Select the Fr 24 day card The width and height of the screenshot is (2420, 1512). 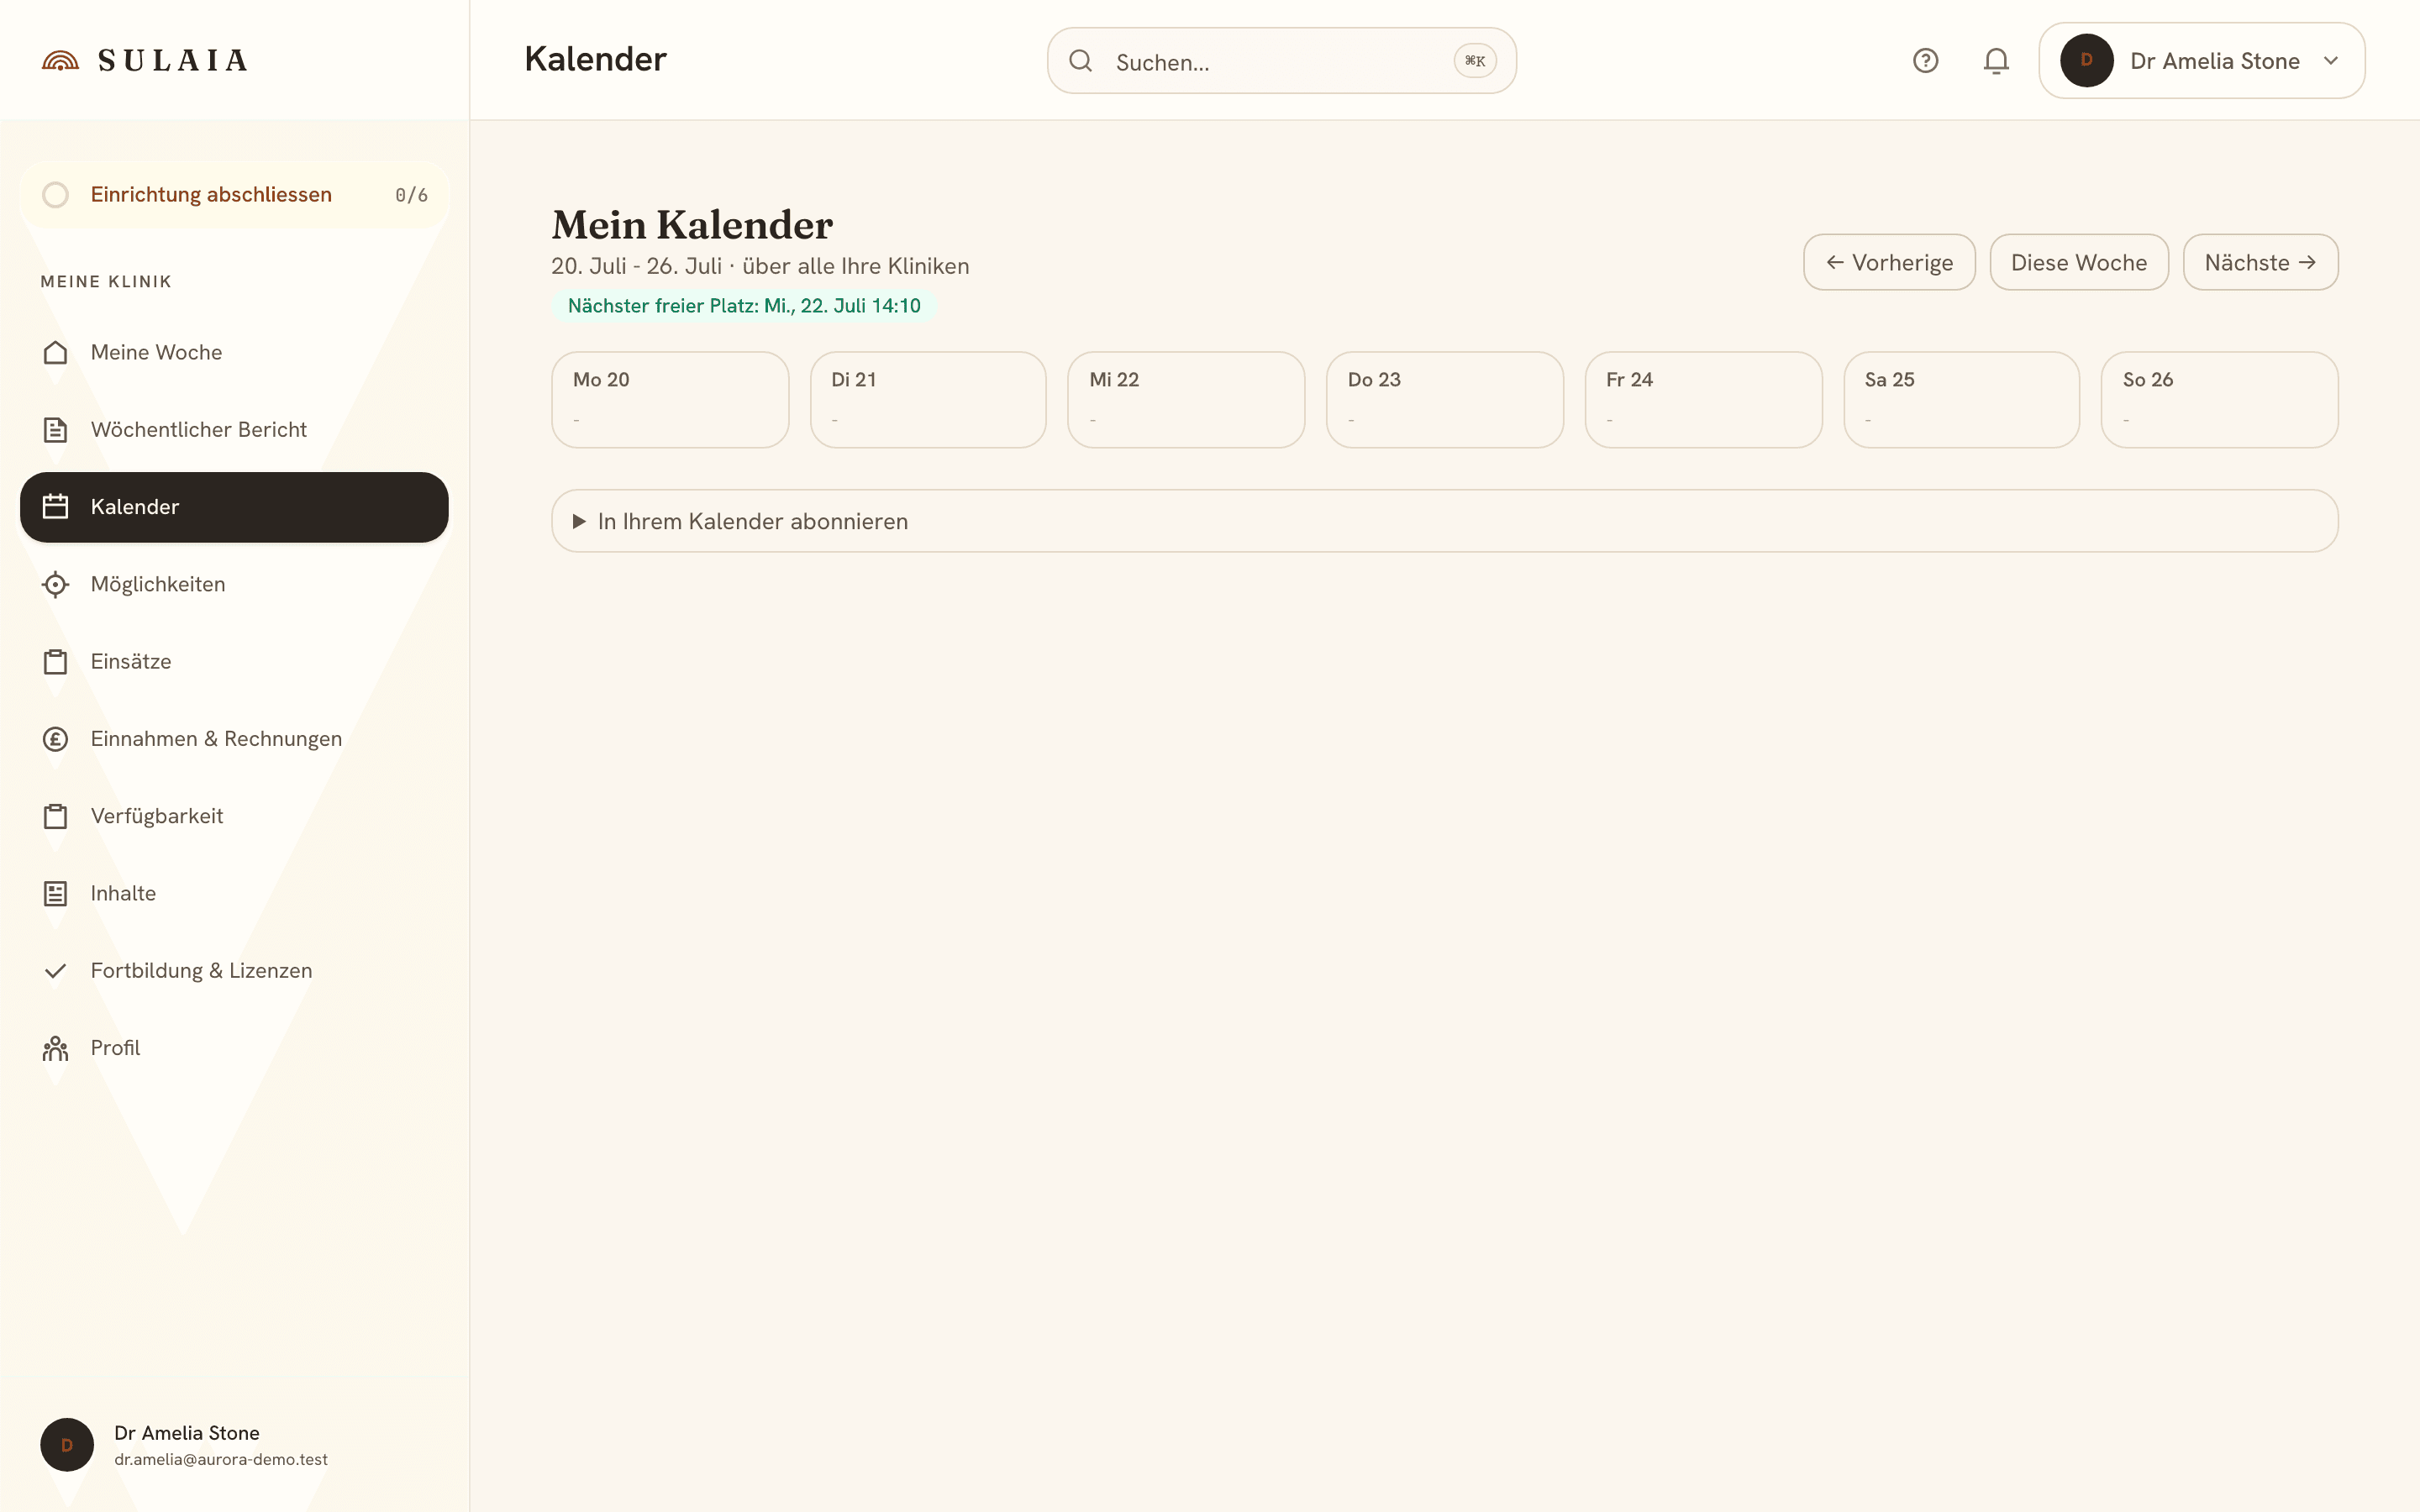1703,400
